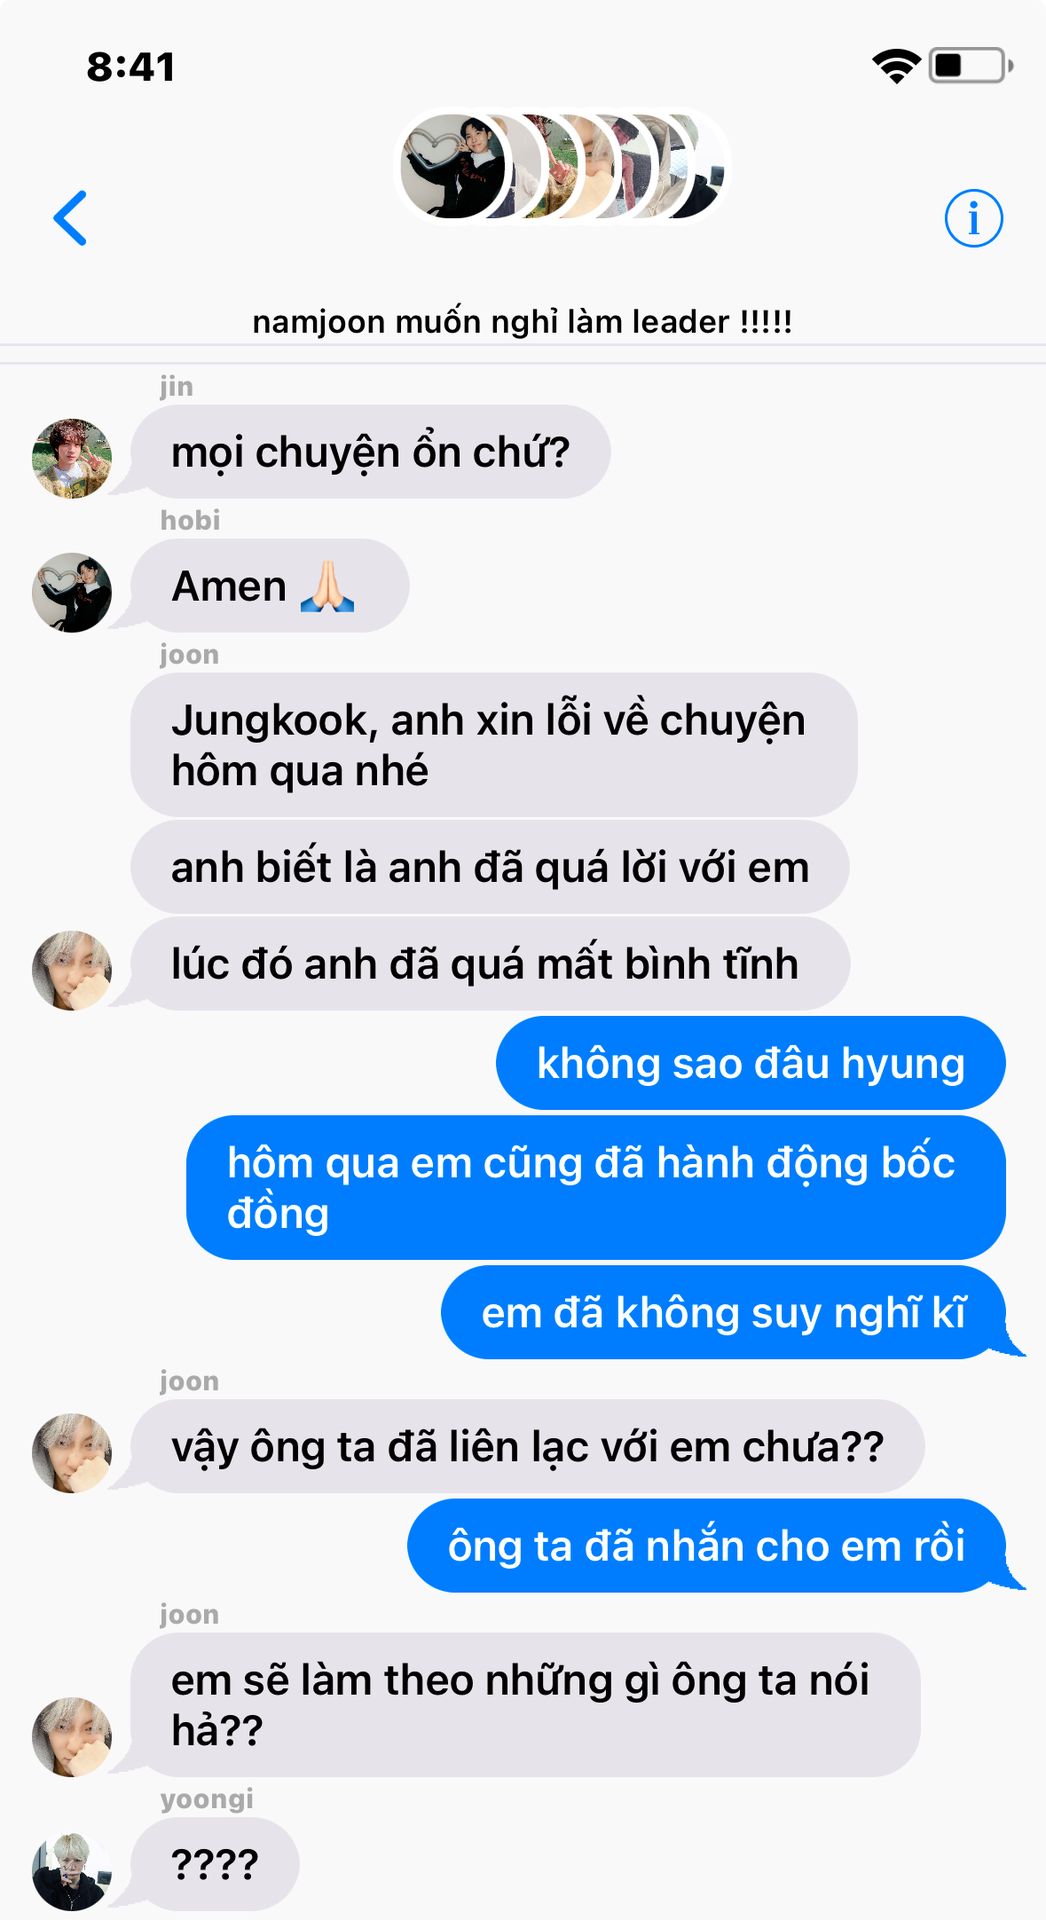The width and height of the screenshot is (1046, 1920).
Task: Tap the 'Amen' message bubble
Action: click(270, 586)
